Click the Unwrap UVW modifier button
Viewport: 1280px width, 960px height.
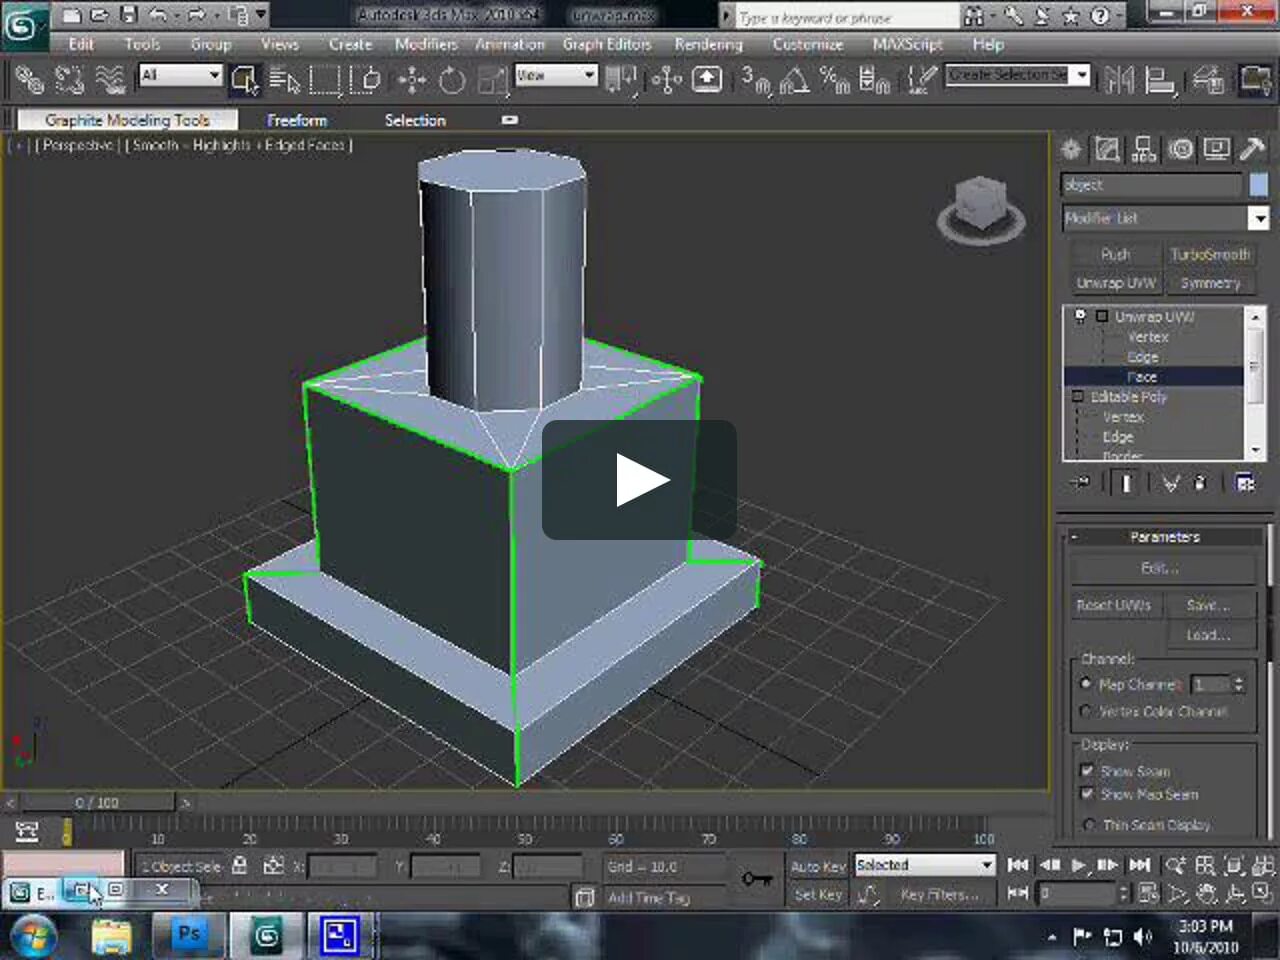pyautogui.click(x=1115, y=283)
